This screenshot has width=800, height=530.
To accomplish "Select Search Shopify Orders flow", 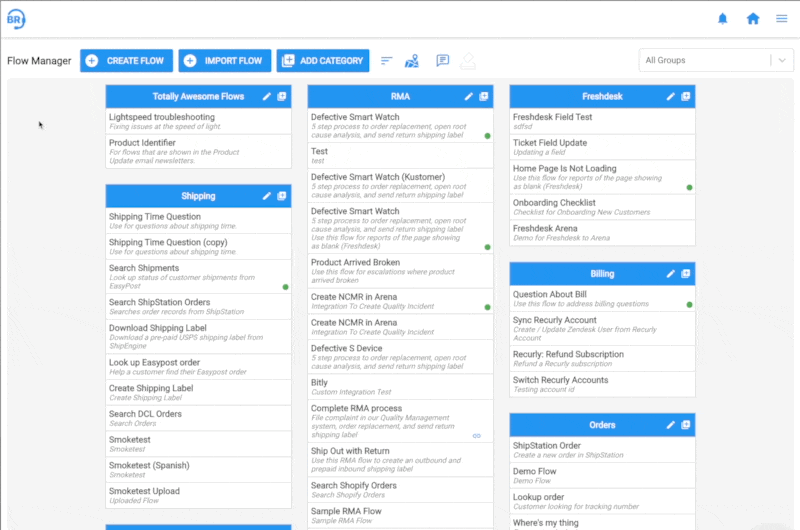I will point(401,490).
